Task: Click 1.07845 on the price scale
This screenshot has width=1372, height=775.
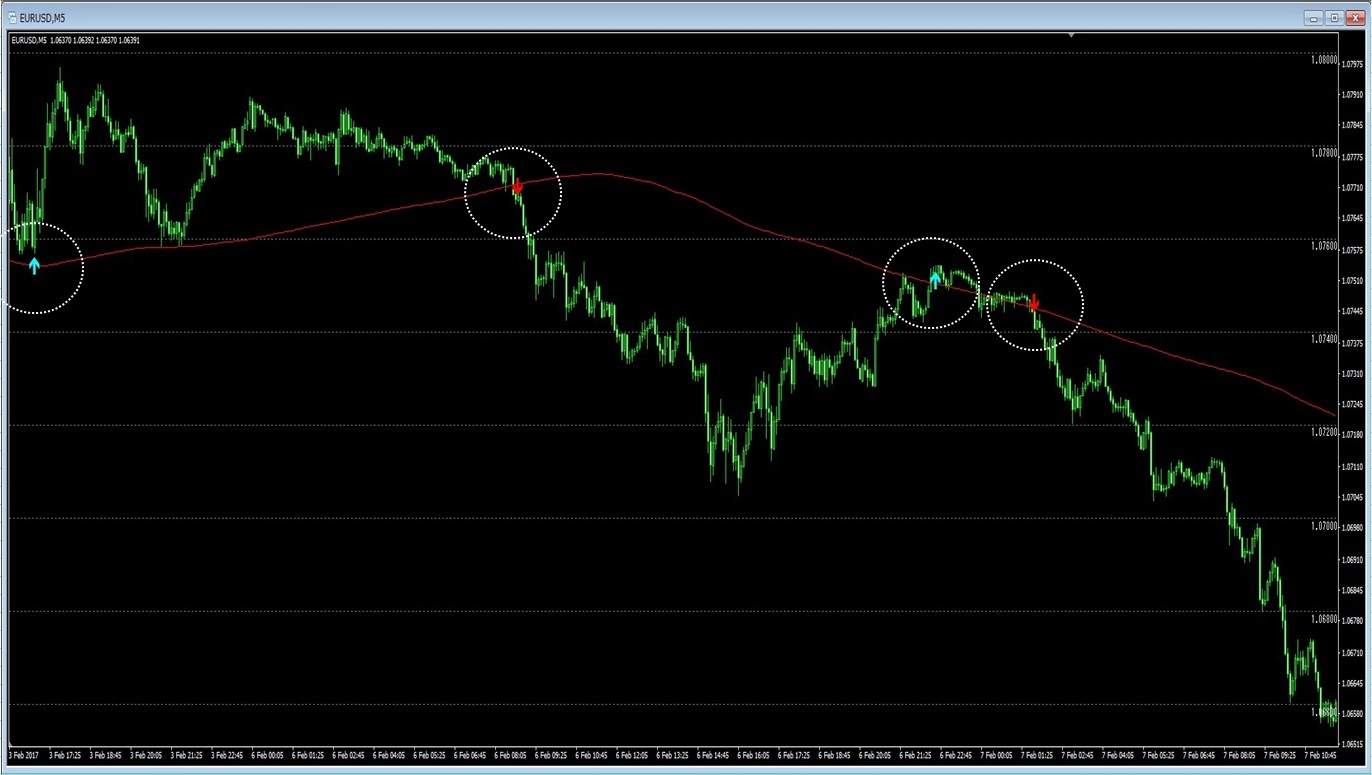Action: [x=1354, y=126]
